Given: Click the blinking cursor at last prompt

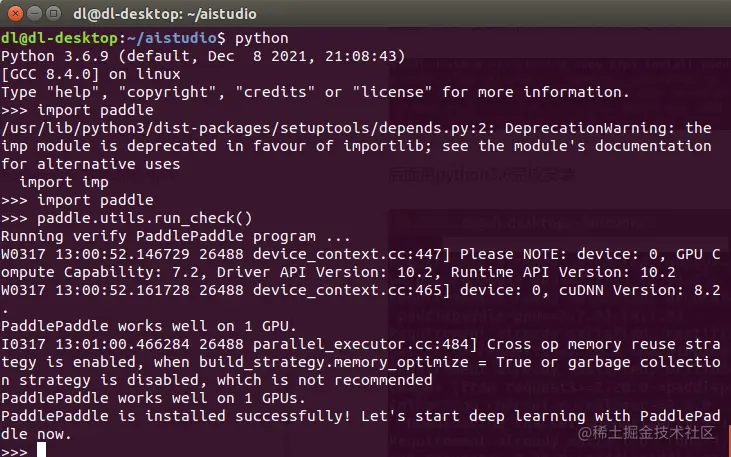Looking at the screenshot, I should coord(41,450).
